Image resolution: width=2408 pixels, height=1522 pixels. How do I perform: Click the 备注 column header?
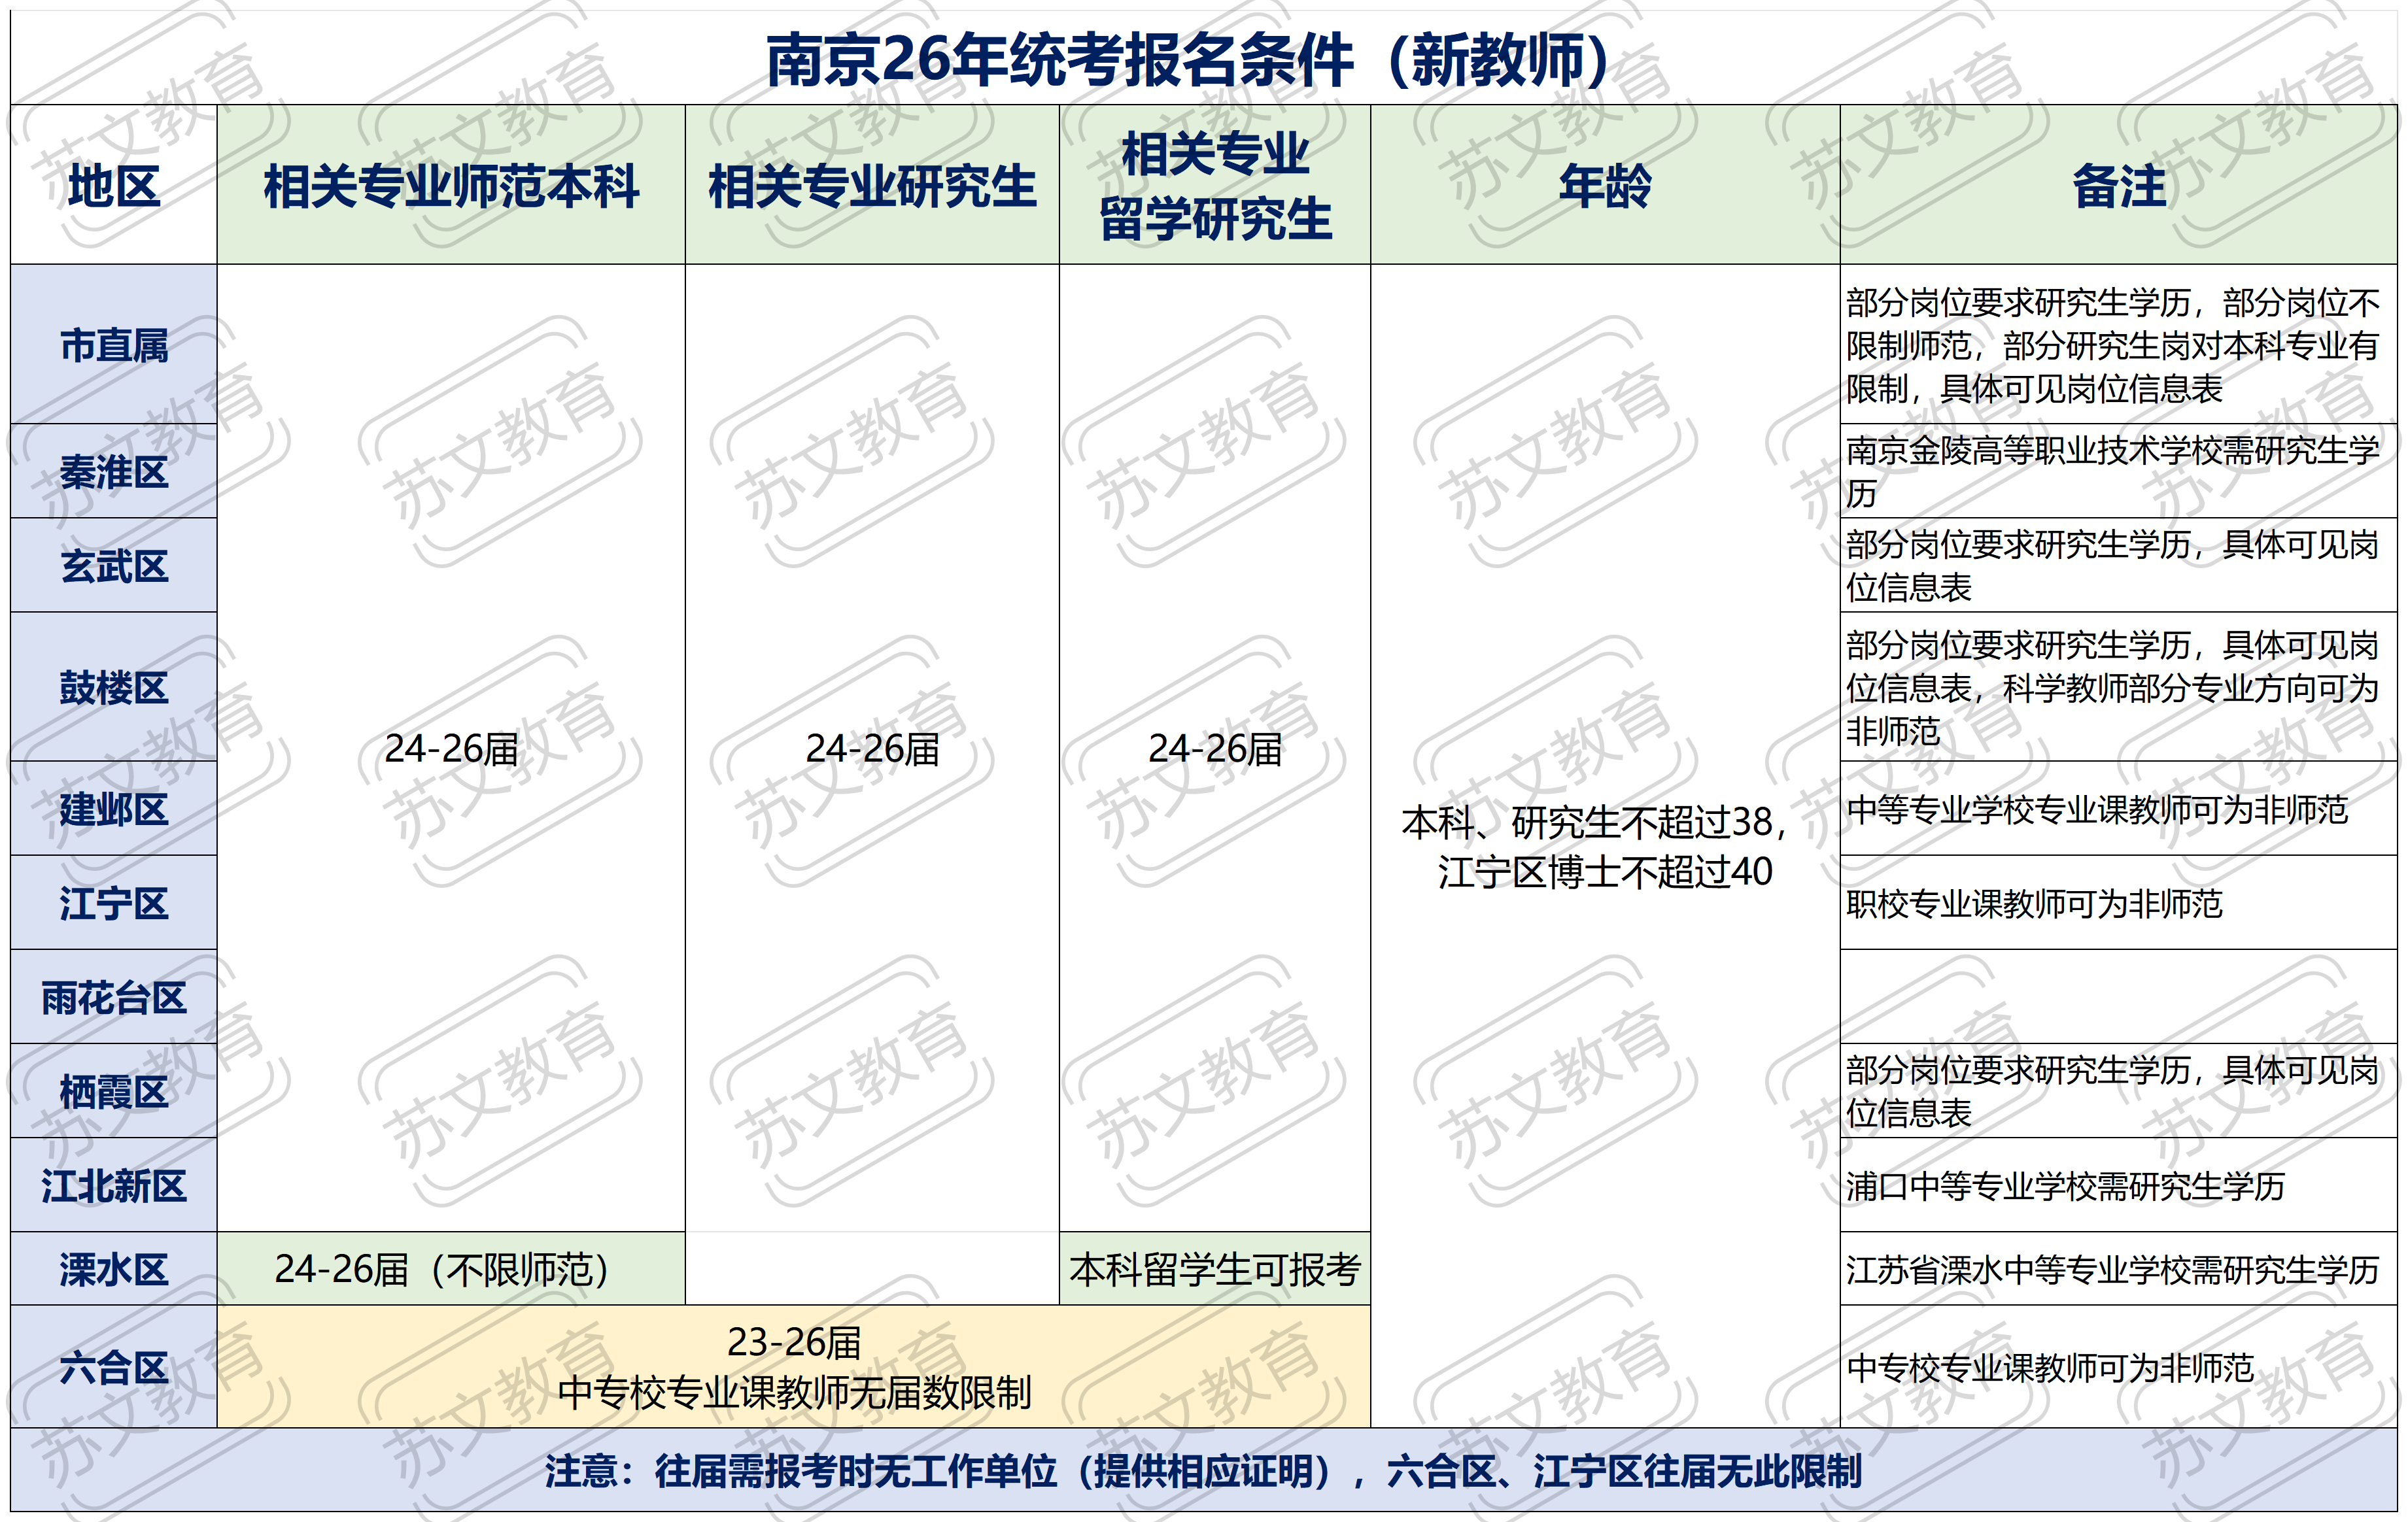click(2119, 185)
